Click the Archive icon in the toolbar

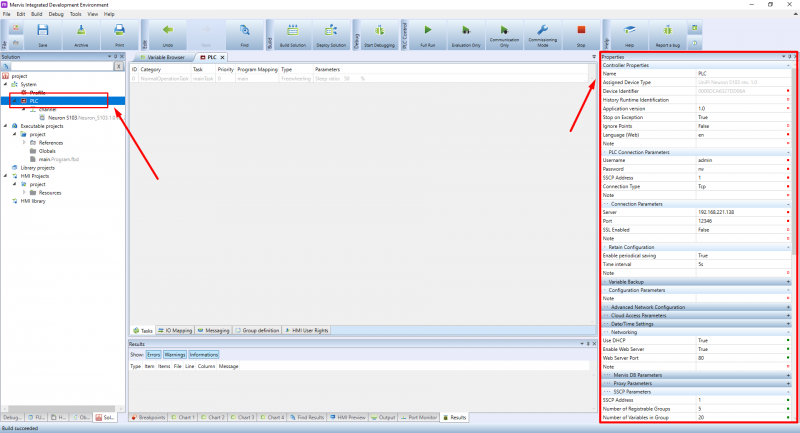coord(81,34)
